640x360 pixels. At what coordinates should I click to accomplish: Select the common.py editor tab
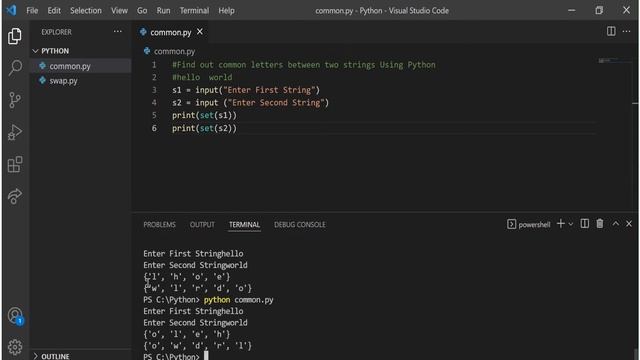click(171, 32)
